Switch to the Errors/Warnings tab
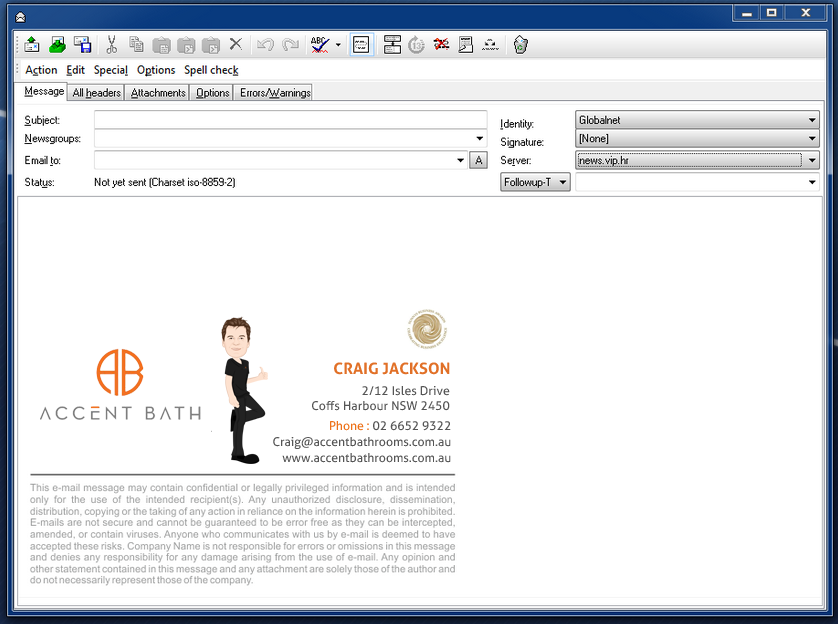 pos(275,92)
